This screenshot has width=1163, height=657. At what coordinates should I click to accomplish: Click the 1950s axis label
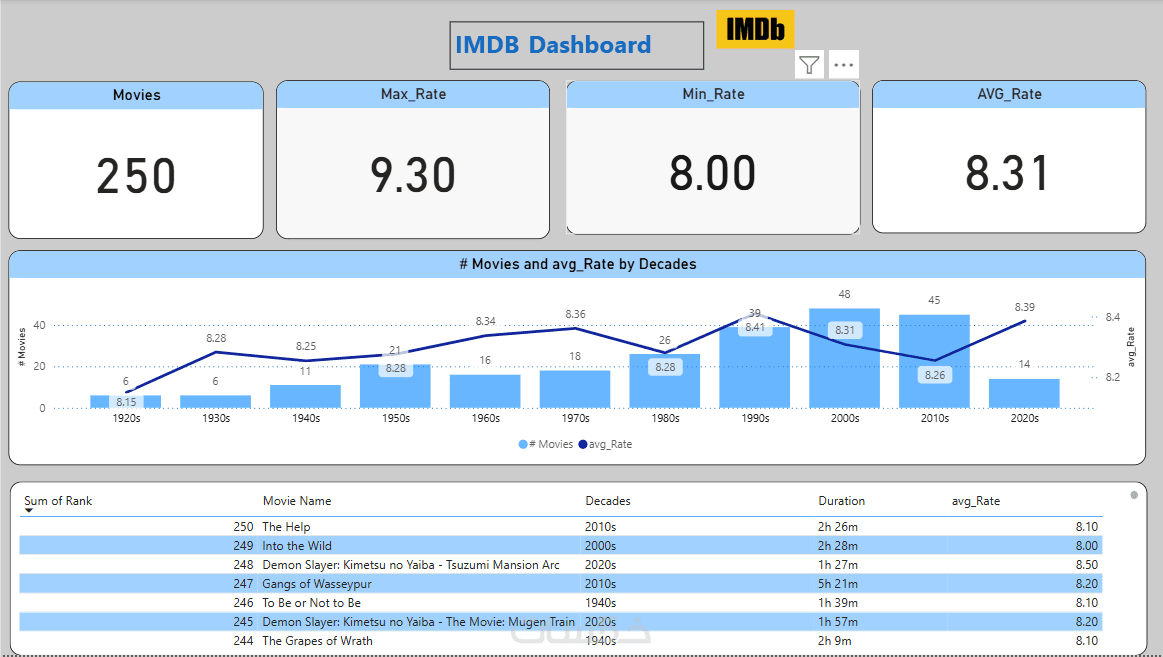pos(395,418)
